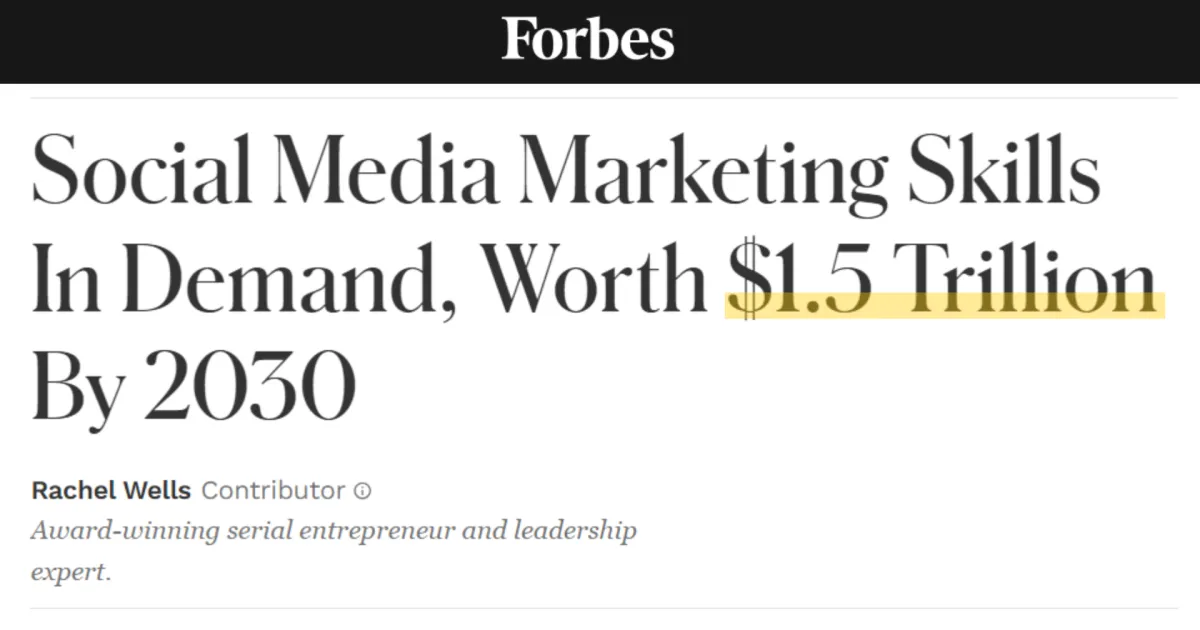Screen dimensions: 1200x630
Task: Open Rachel Wells author profile link
Action: (112, 491)
